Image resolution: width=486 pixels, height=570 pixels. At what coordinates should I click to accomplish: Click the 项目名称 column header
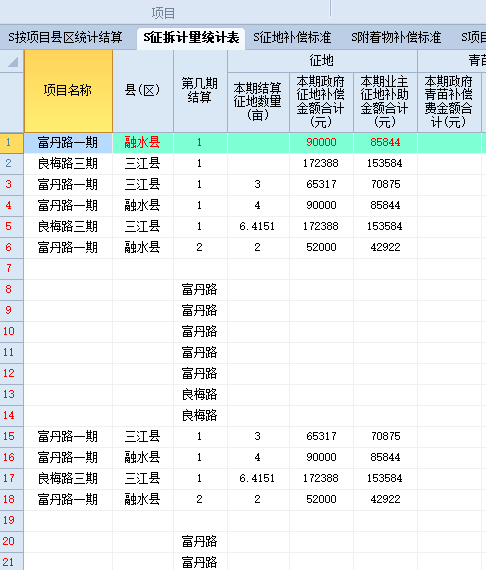point(68,91)
